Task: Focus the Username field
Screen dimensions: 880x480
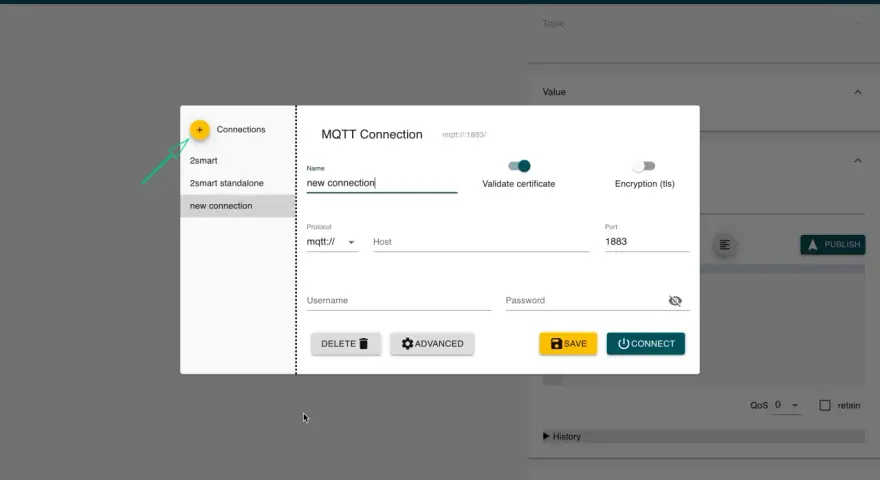Action: (398, 301)
